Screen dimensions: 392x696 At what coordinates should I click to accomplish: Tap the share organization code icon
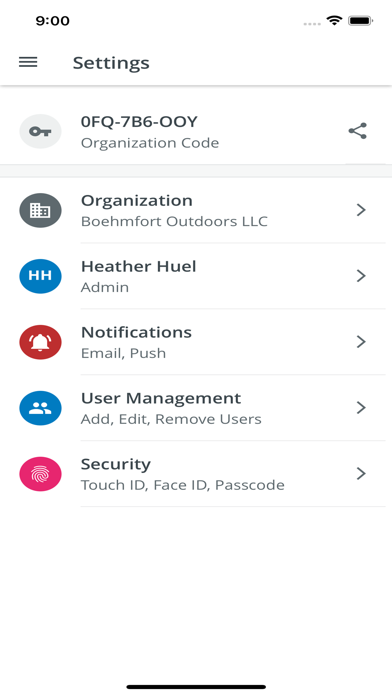357,131
